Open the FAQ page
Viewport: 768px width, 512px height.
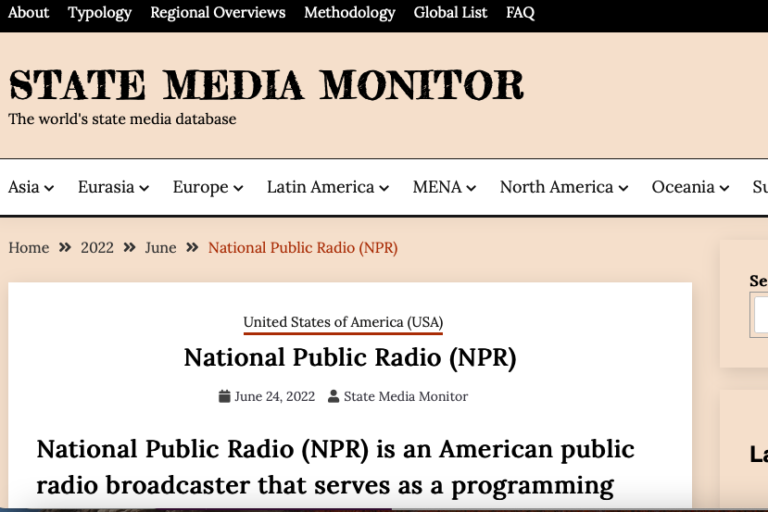pos(520,13)
